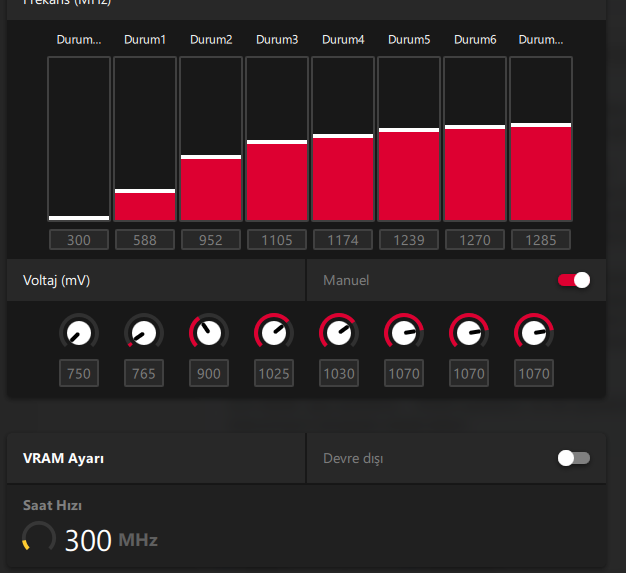Select the 1030 voltage input field
626x573 pixels.
tap(339, 373)
